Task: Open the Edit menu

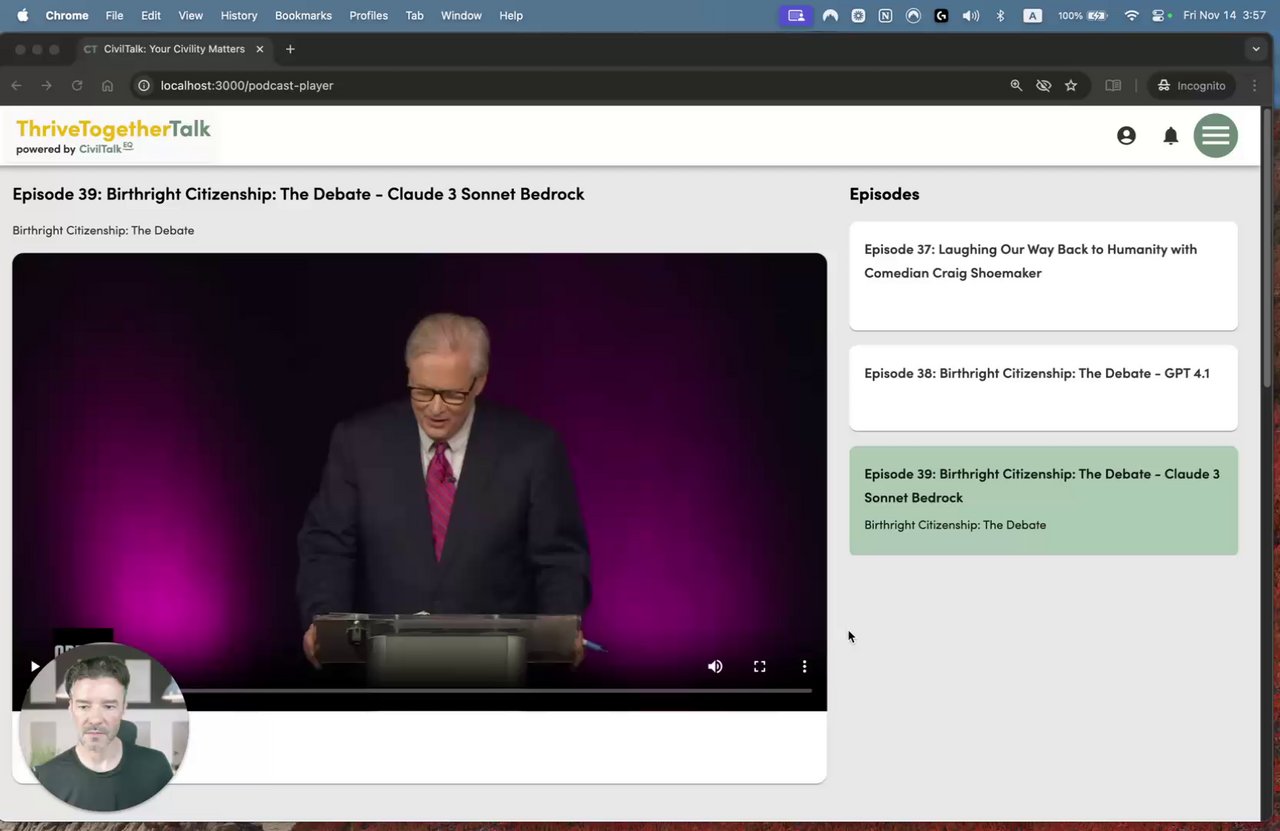Action: [151, 15]
